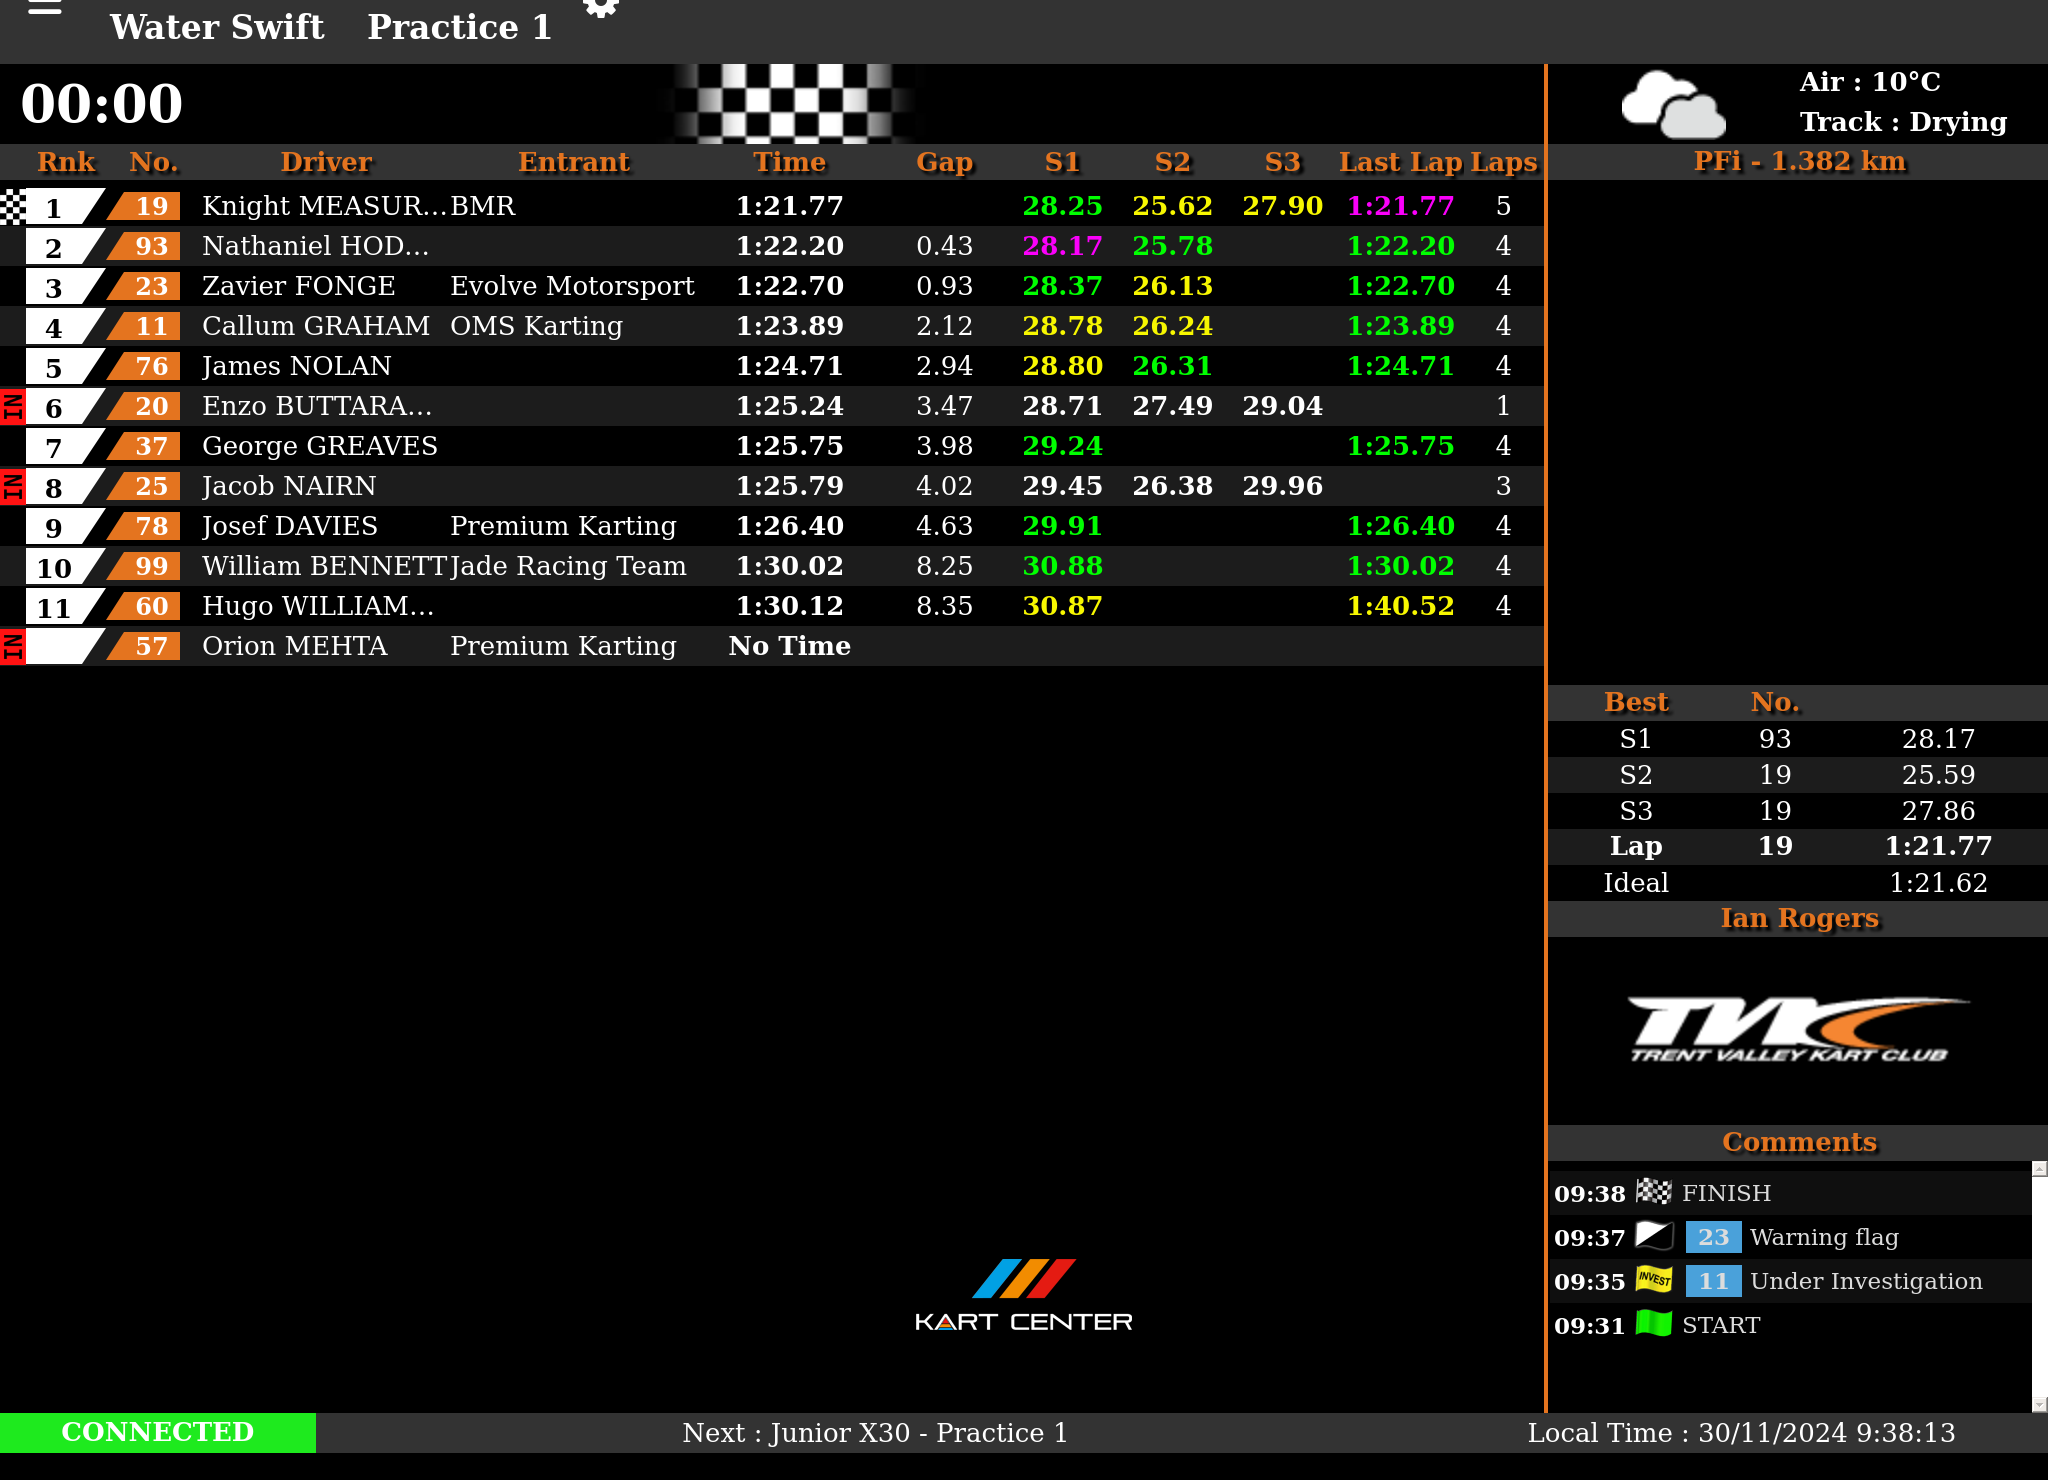Click the red IN marker beside Enzo BUTTARA
Viewport: 2048px width, 1480px height.
click(12, 407)
